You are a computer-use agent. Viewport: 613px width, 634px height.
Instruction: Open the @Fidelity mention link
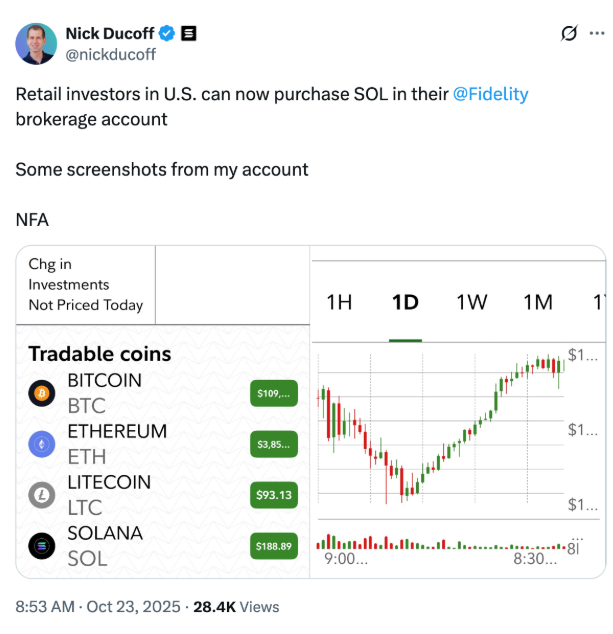point(491,94)
